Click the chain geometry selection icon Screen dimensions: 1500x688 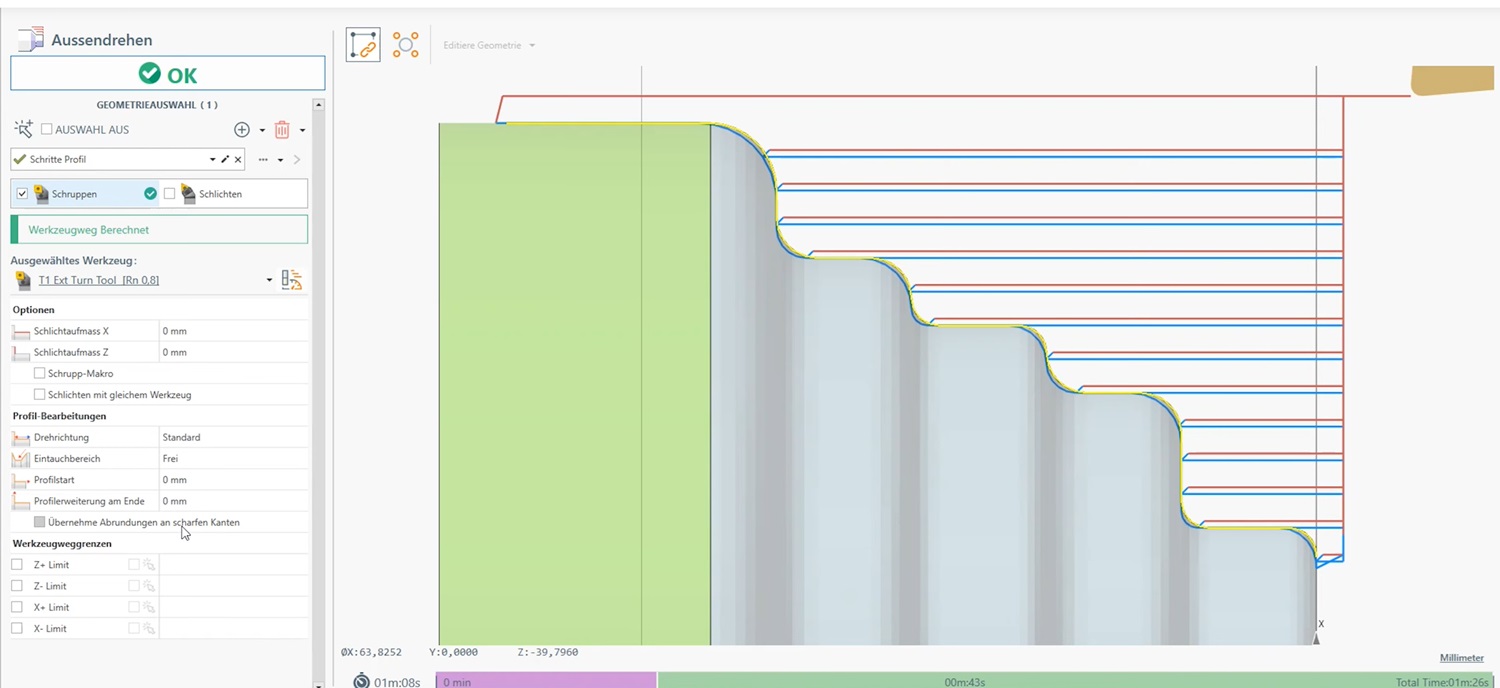coord(363,45)
